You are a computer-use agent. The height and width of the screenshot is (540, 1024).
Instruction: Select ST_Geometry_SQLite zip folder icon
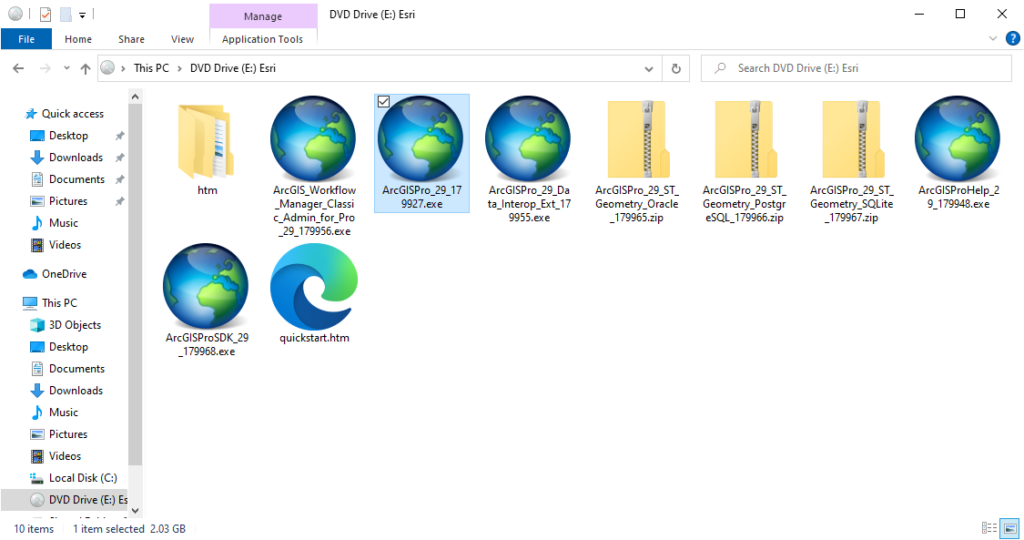tap(852, 138)
